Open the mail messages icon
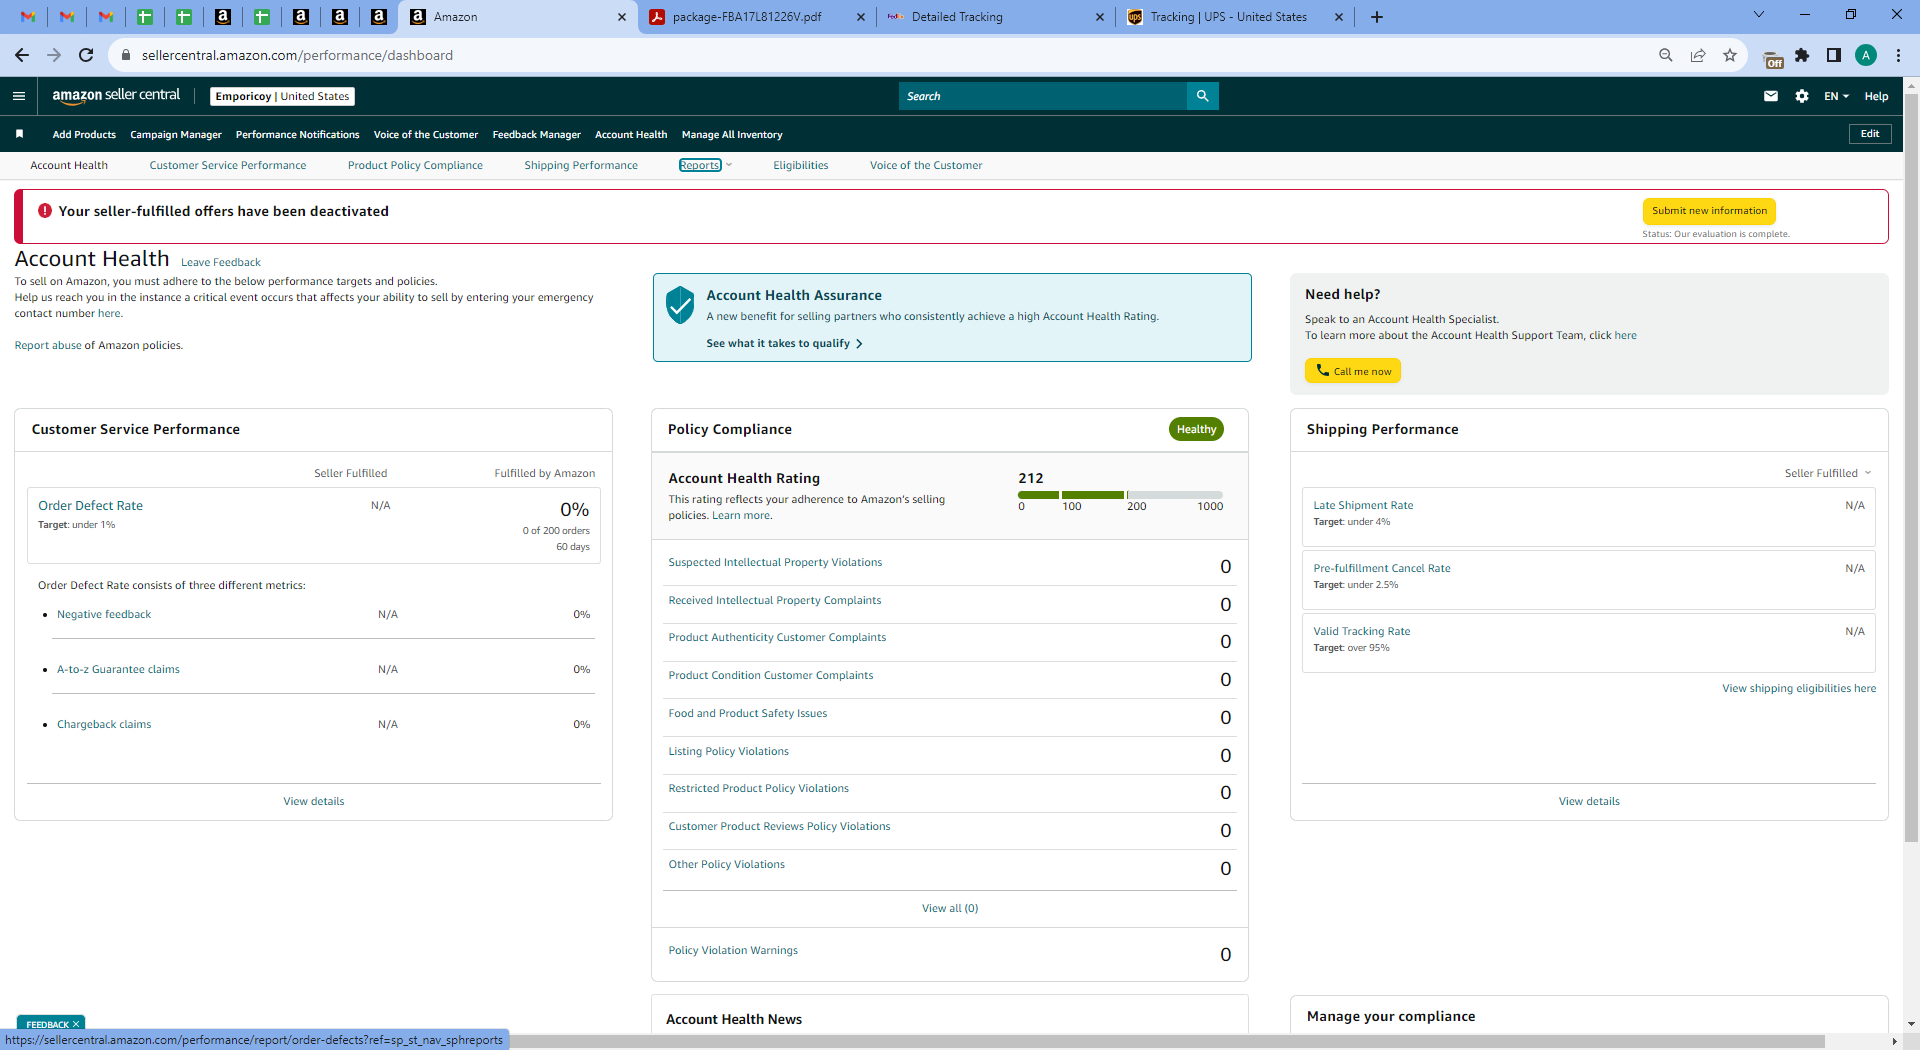This screenshot has height=1050, width=1920. 1771,96
